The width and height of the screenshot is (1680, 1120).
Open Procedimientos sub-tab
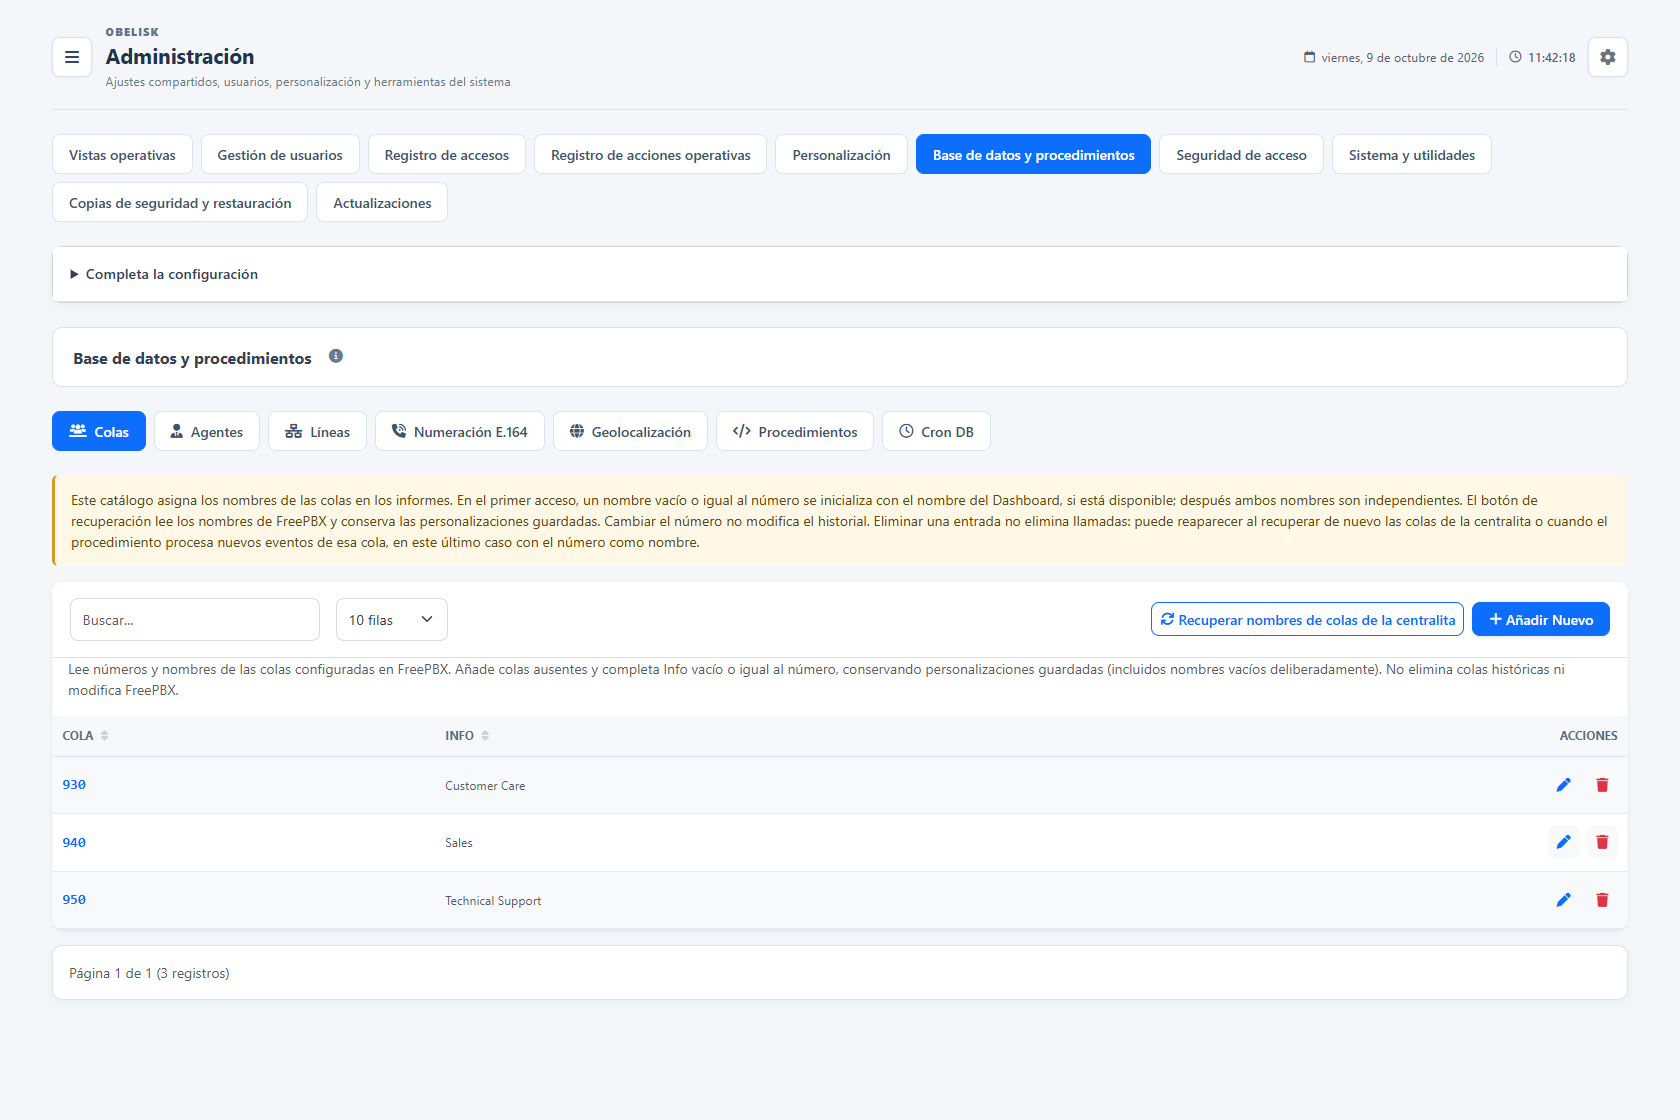(795, 431)
